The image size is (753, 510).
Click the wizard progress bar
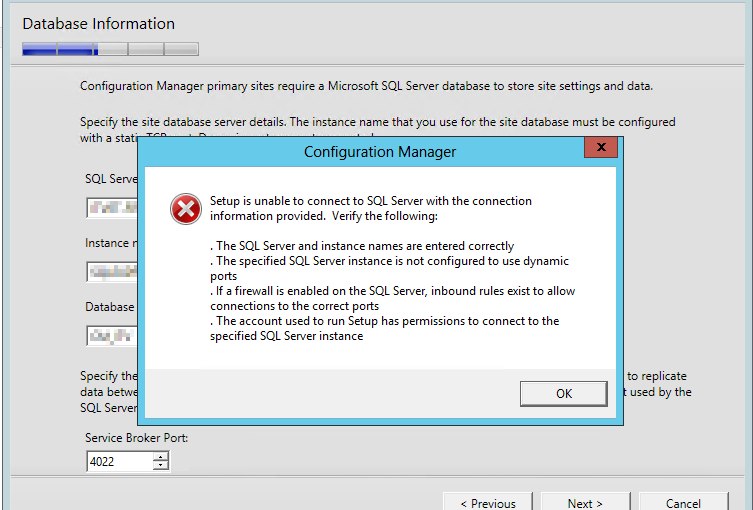[110, 49]
